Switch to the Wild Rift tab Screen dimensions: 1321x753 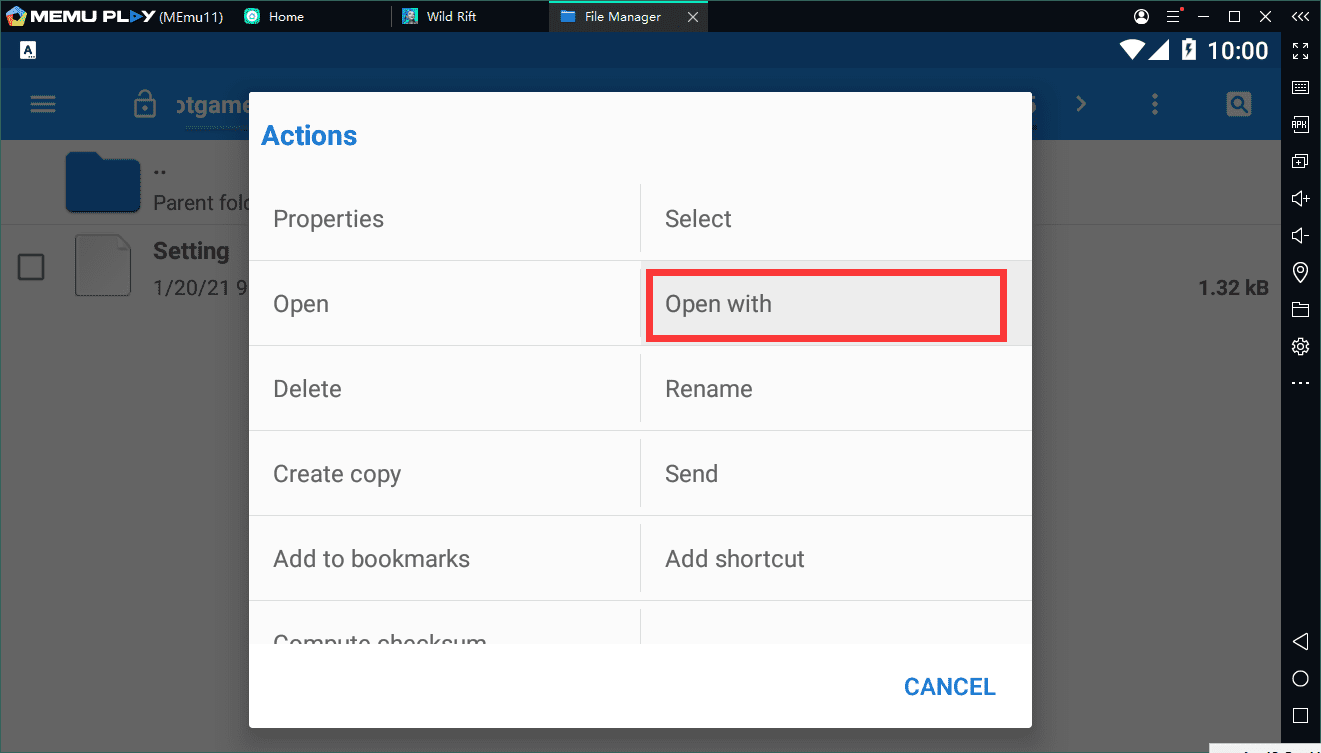[x=451, y=17]
